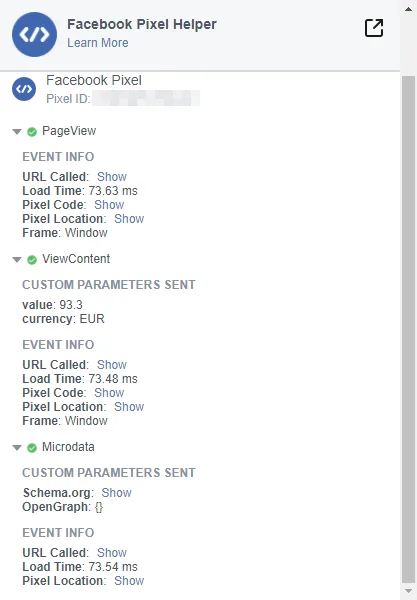
Task: Click green check icon next to Microdata
Action: (x=32, y=448)
